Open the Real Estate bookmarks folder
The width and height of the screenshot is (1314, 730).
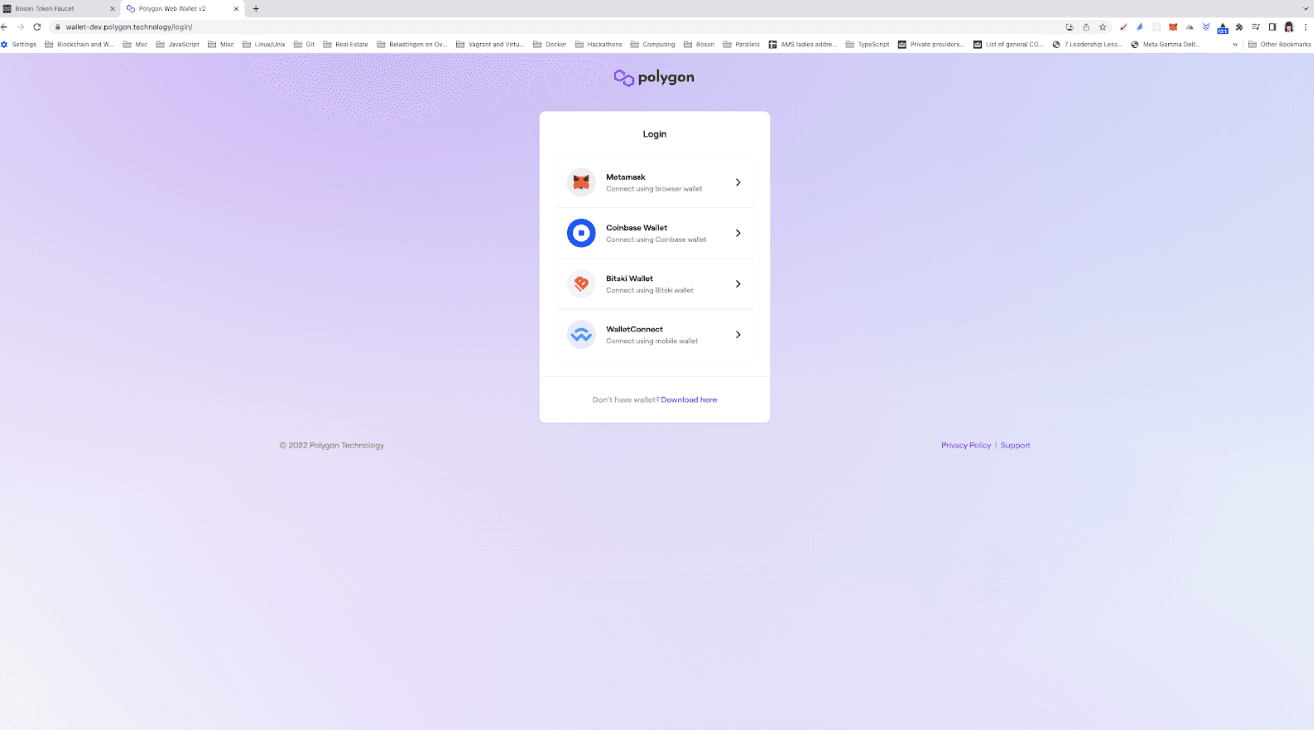[345, 44]
